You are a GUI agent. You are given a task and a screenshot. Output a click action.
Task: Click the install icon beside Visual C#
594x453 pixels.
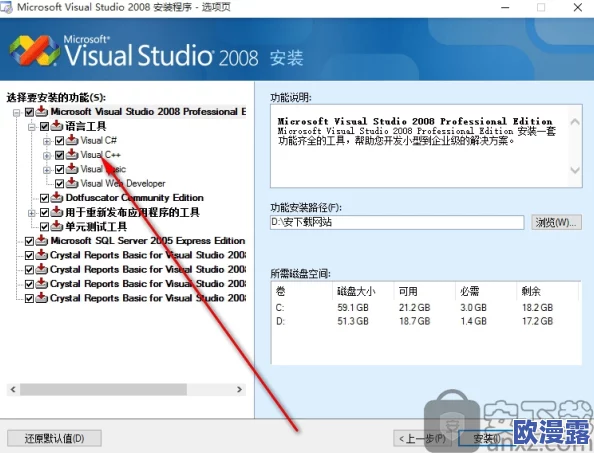72,141
